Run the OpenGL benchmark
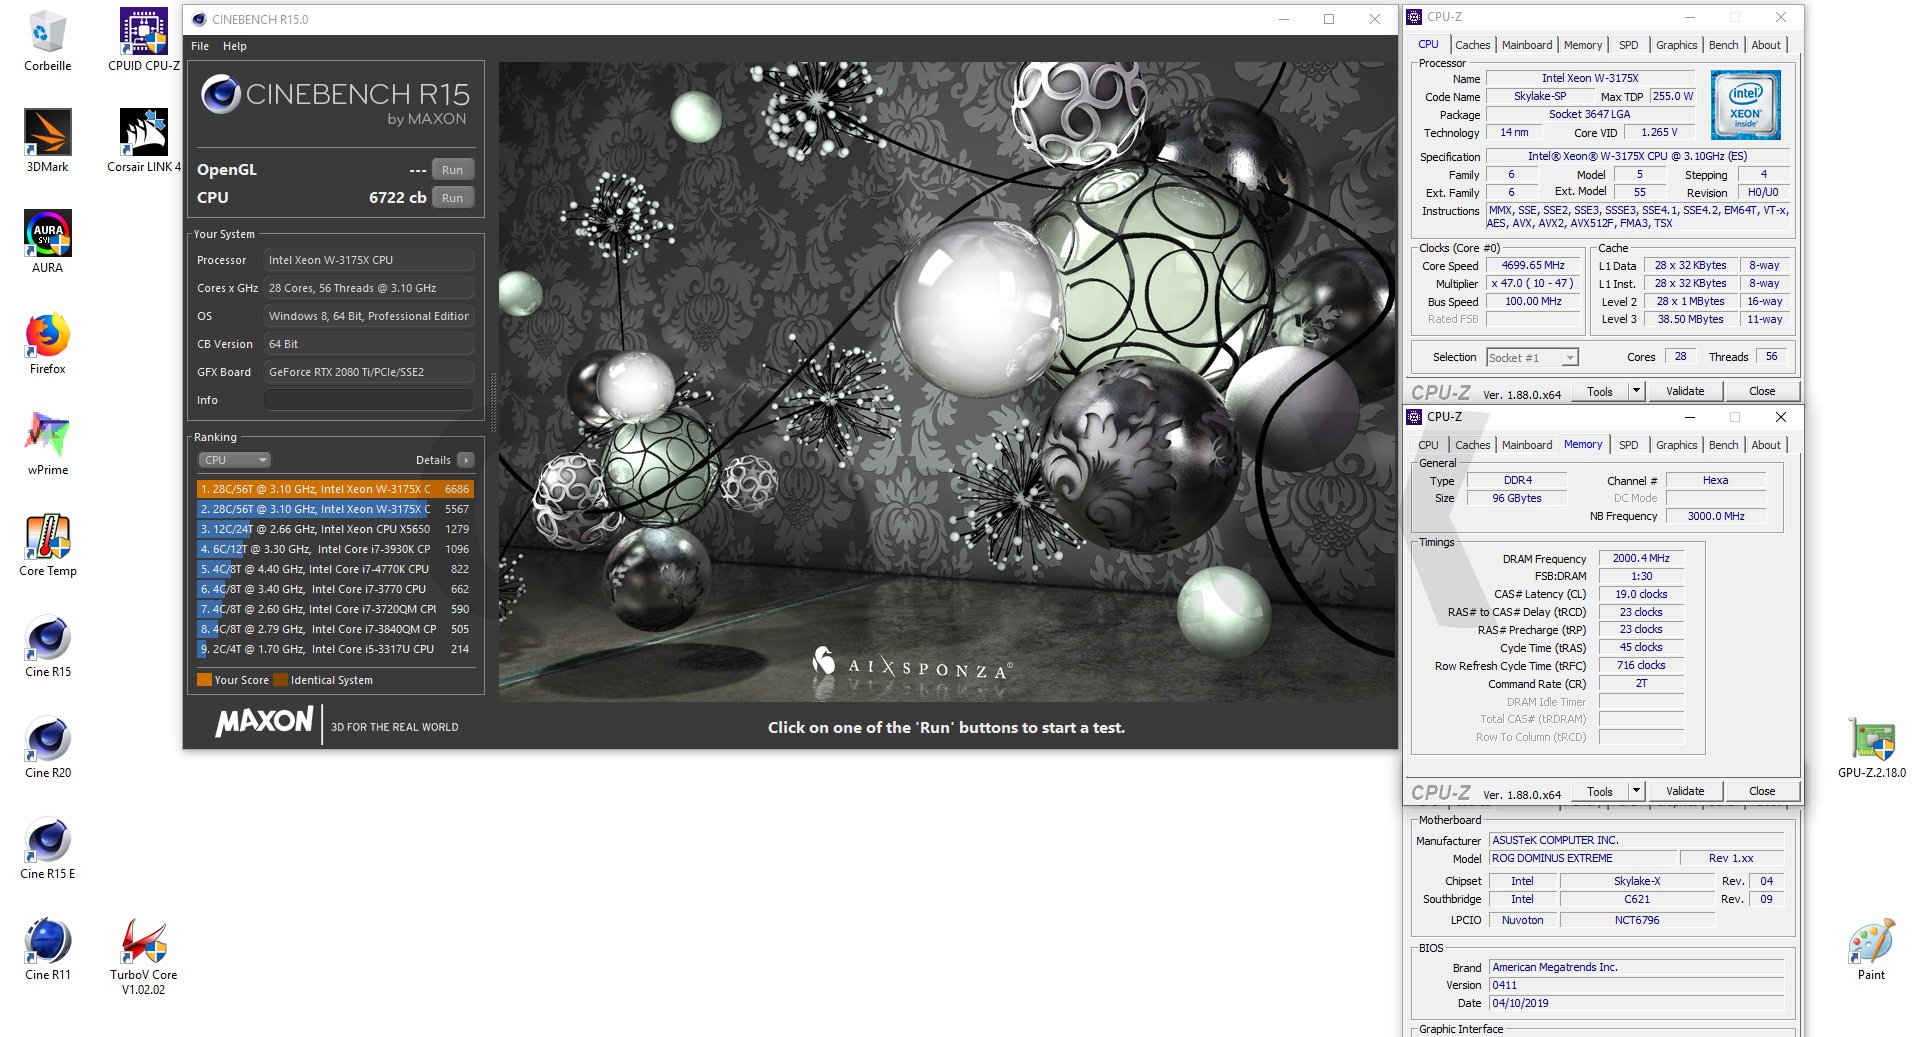Image resolution: width=1920 pixels, height=1037 pixels. (x=452, y=170)
